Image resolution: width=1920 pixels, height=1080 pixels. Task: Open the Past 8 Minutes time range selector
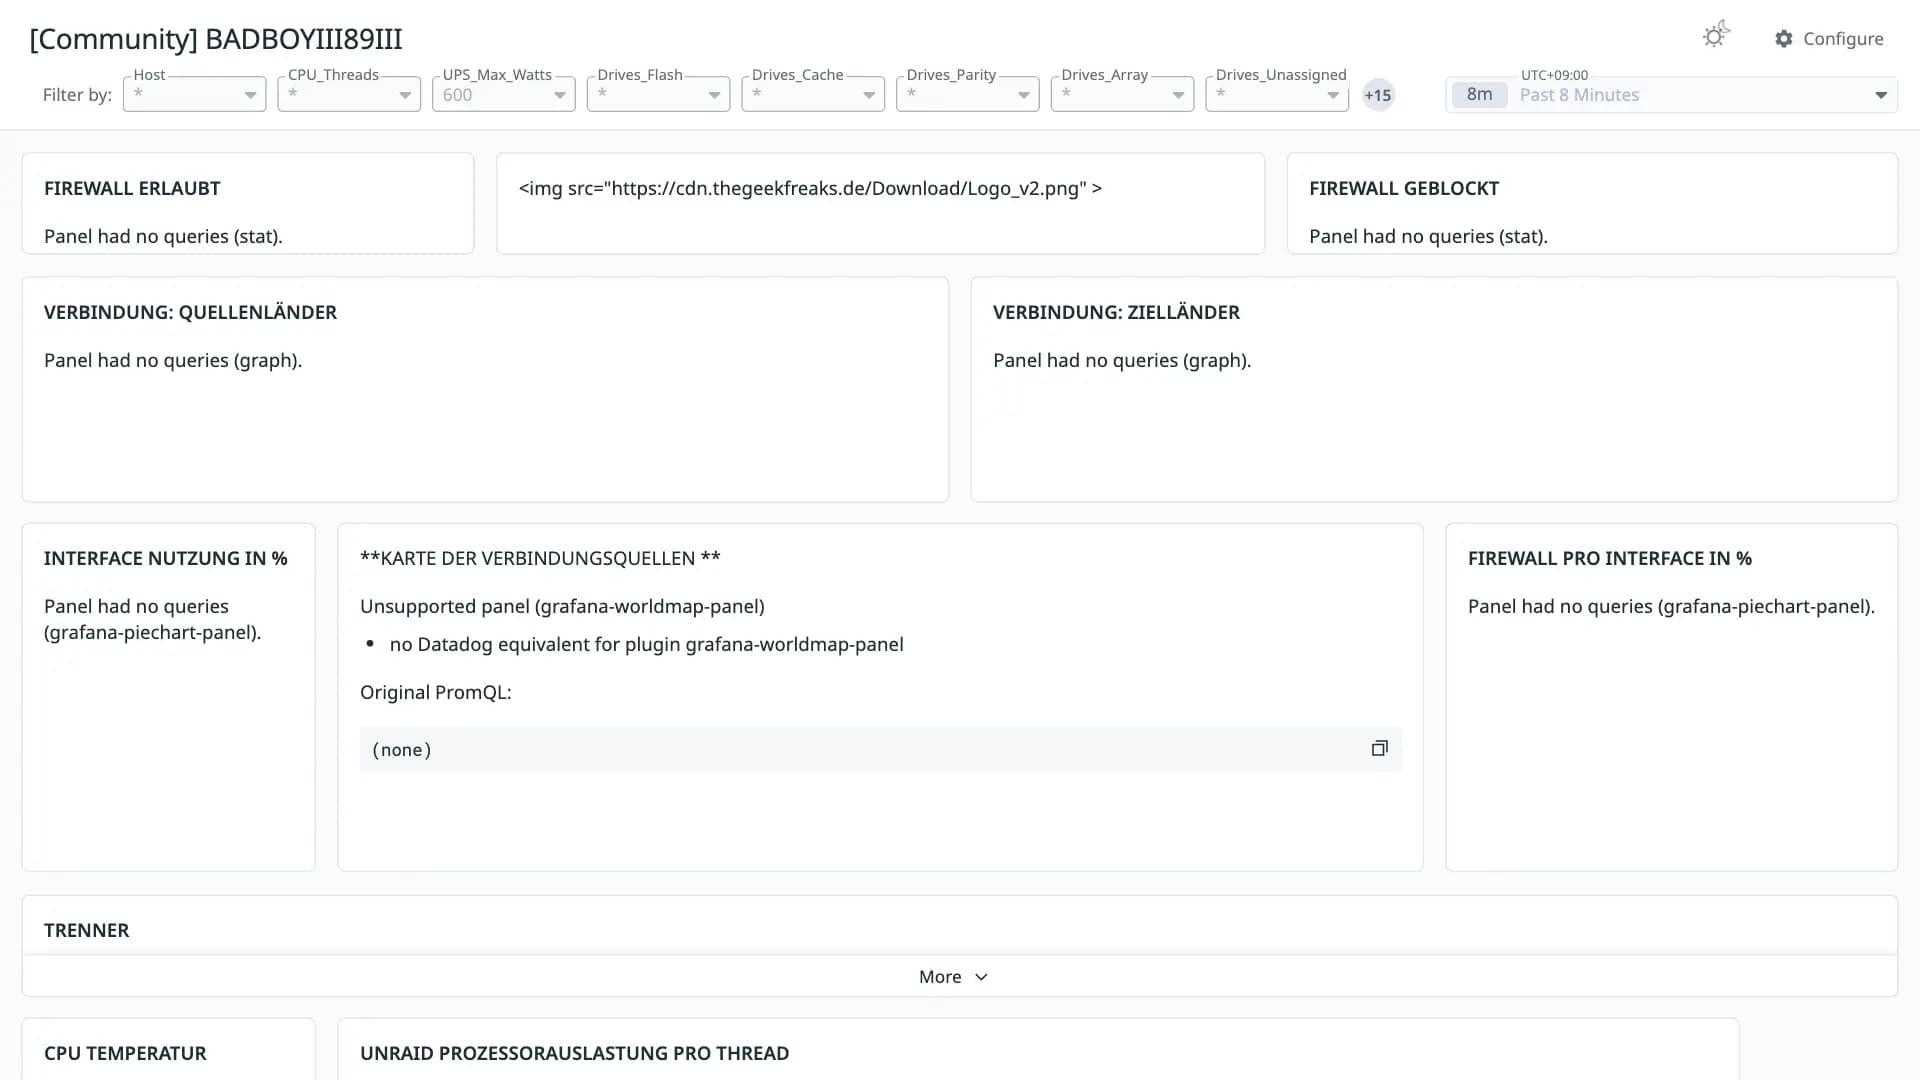(1671, 94)
